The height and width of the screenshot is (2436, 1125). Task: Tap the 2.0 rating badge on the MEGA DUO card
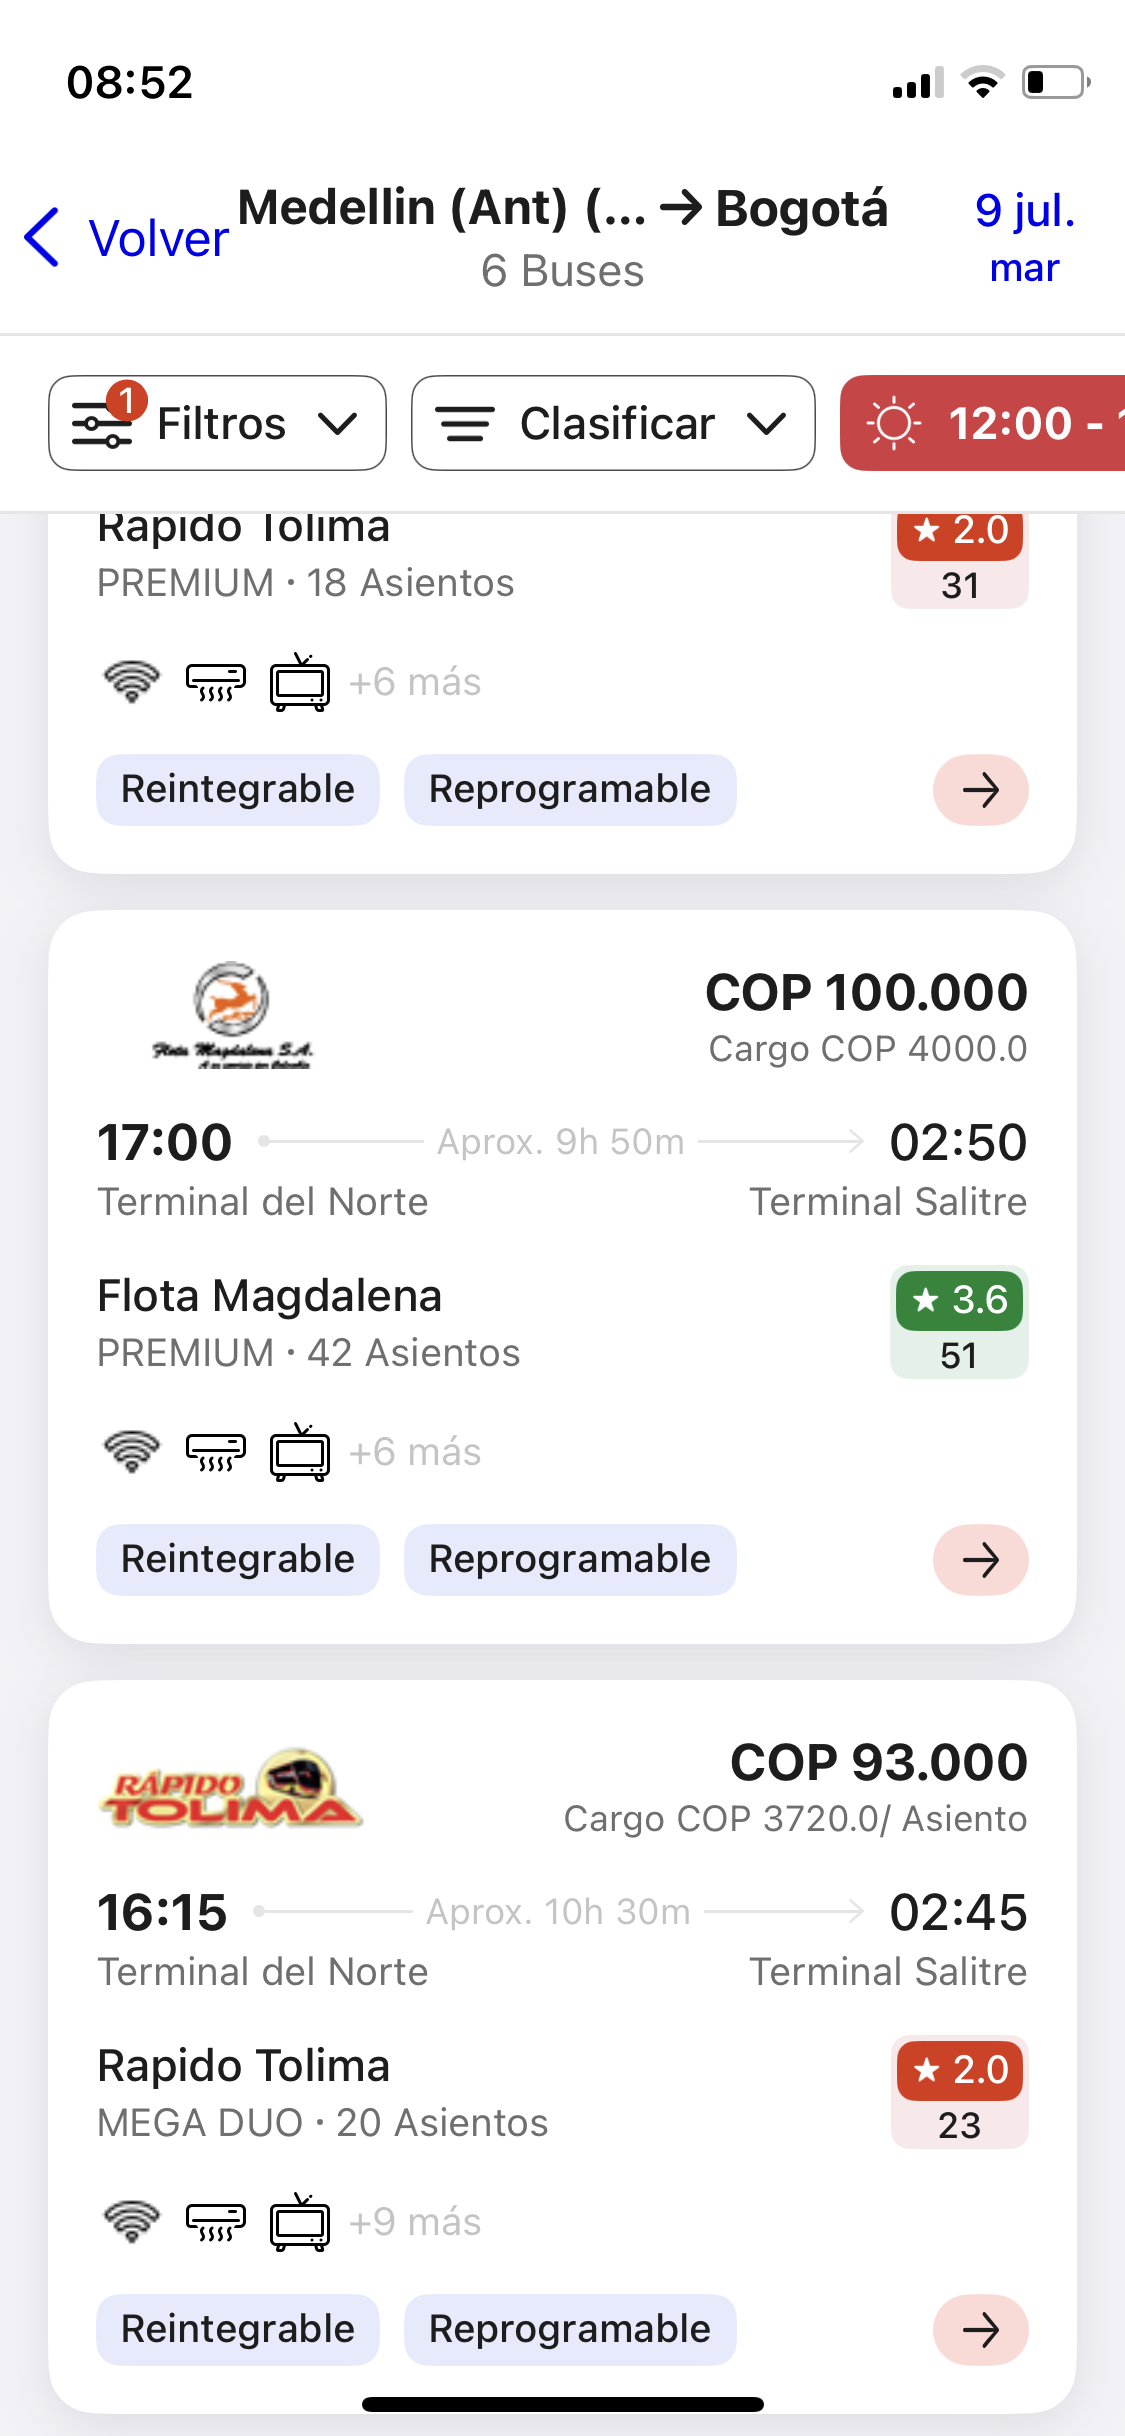[959, 2093]
